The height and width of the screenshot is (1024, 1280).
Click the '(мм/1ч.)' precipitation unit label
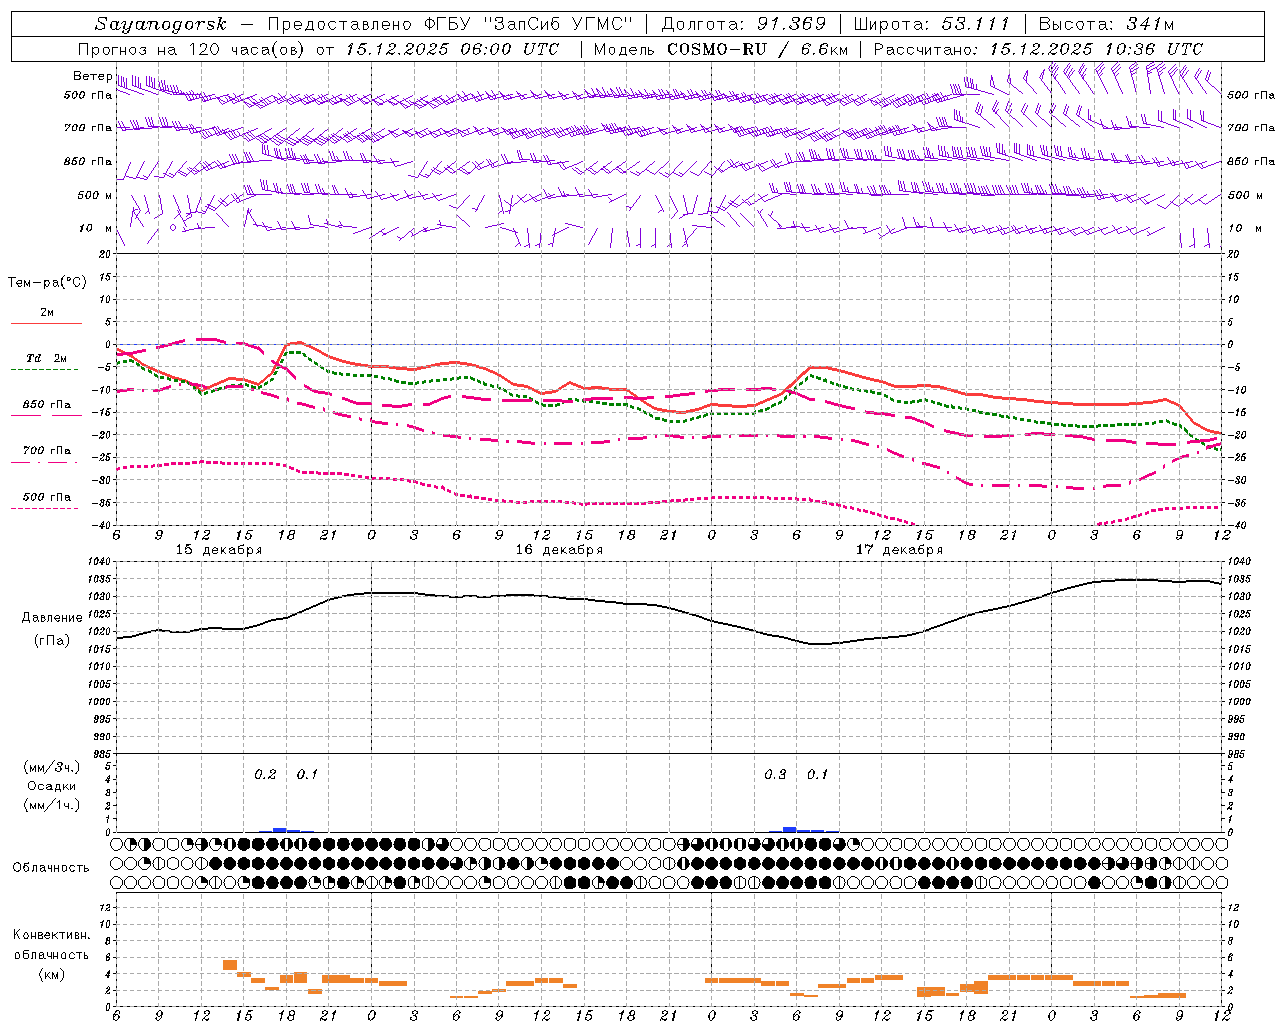tap(52, 805)
